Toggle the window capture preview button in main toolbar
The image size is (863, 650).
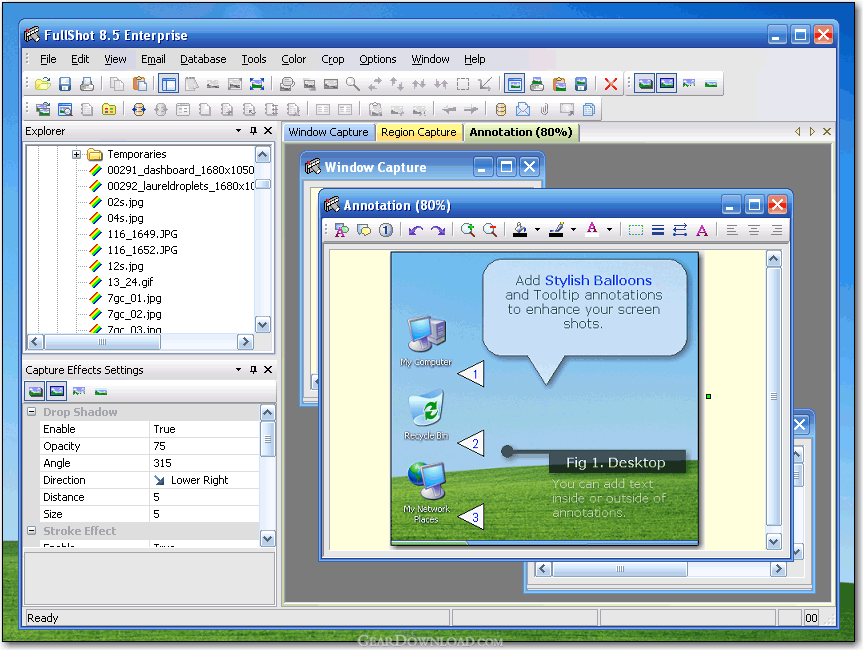coord(514,84)
